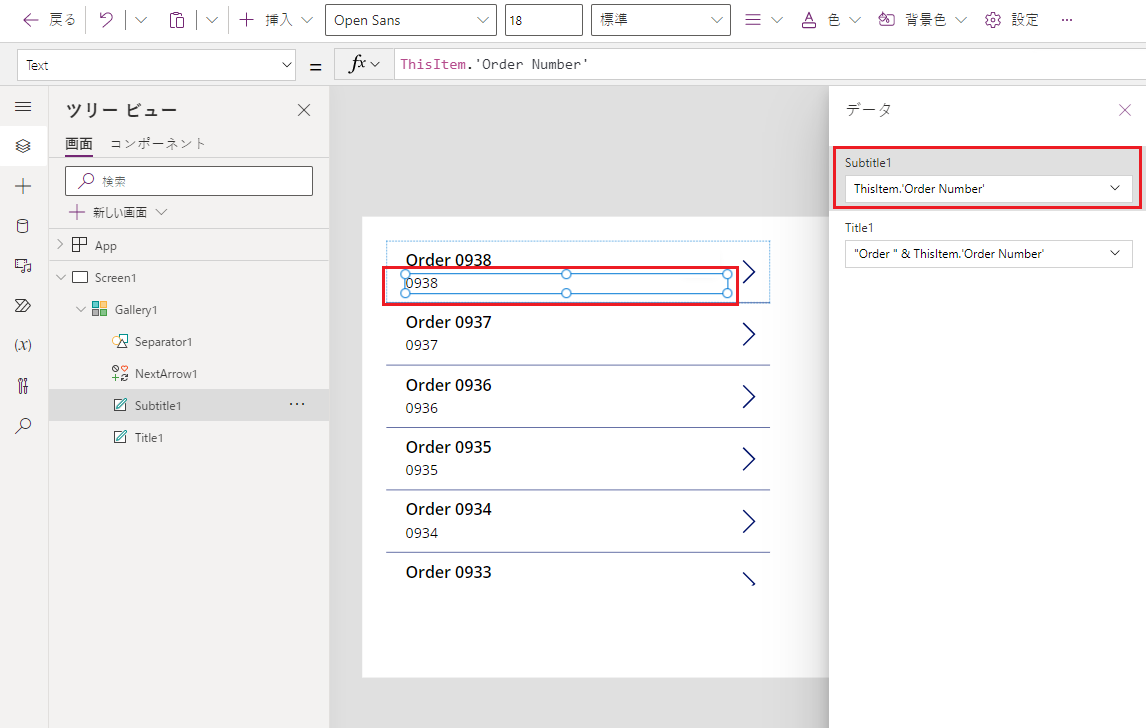The height and width of the screenshot is (728, 1146).
Task: Click the 新しい画面 button
Action: (x=119, y=212)
